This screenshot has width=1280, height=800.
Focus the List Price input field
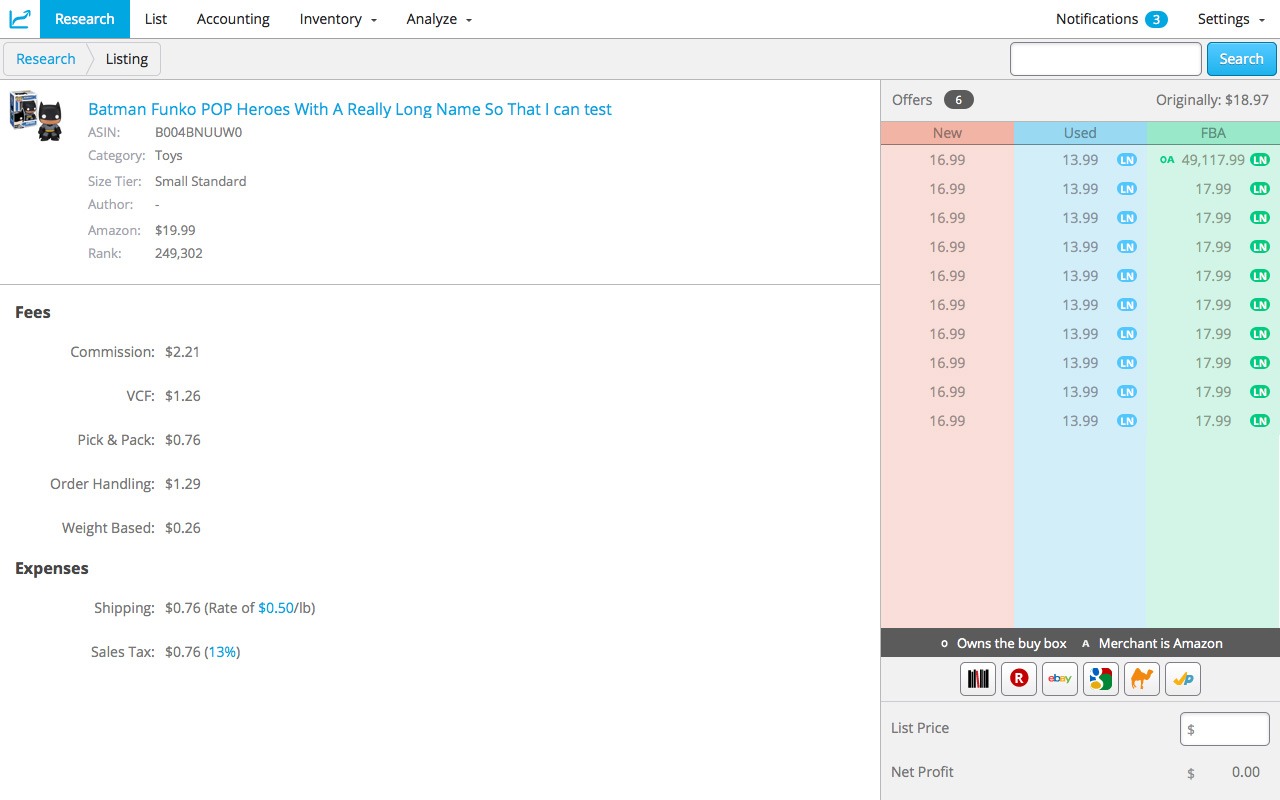coord(1225,729)
